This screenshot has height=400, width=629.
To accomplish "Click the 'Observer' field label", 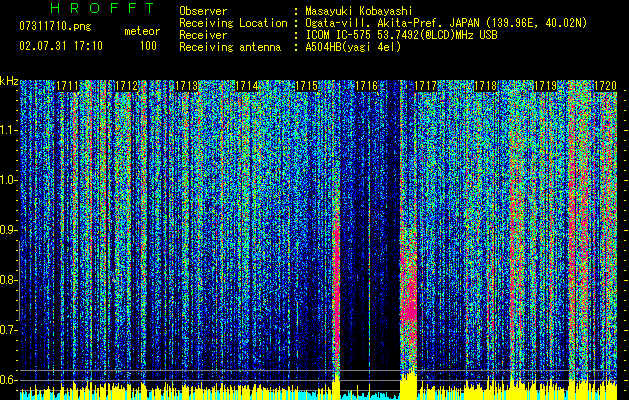I will pyautogui.click(x=203, y=11).
